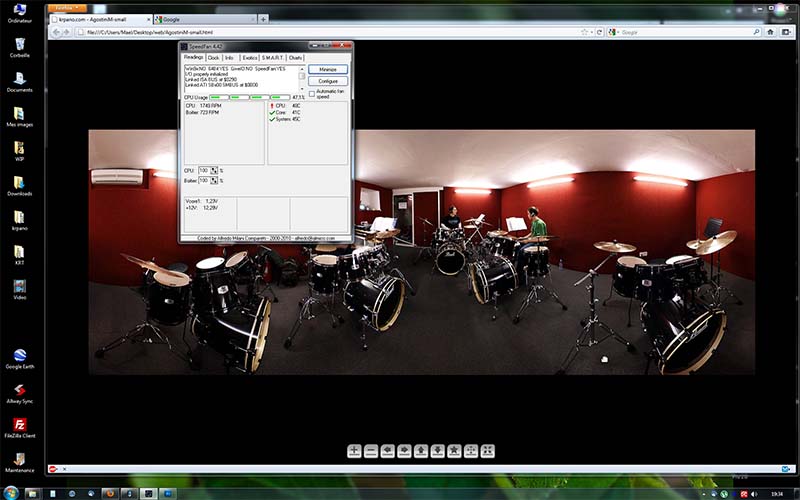Pan the panorama left with arrow button
The image size is (800, 500).
(388, 451)
